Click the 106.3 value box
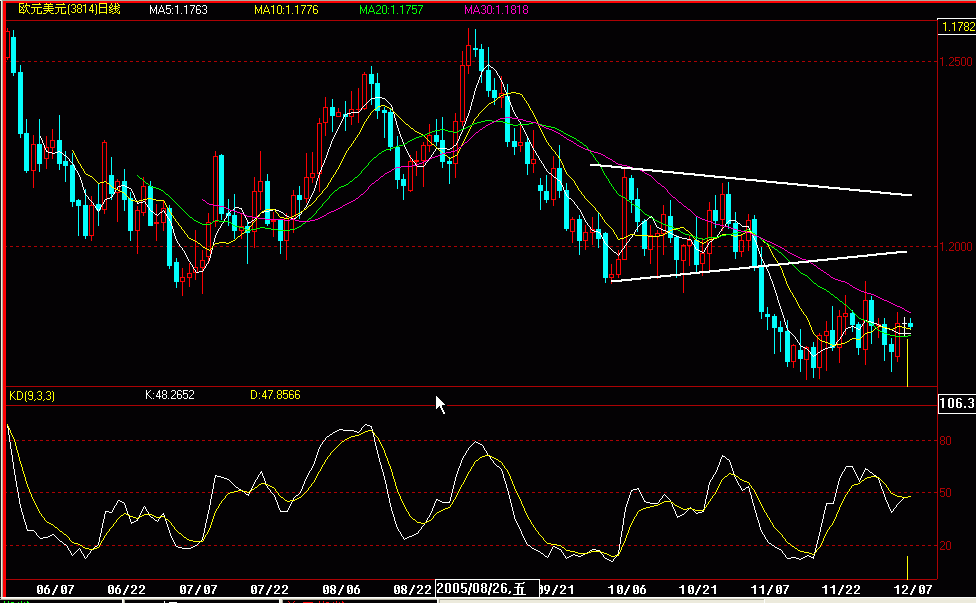Viewport: 976px width, 603px height. (x=957, y=403)
